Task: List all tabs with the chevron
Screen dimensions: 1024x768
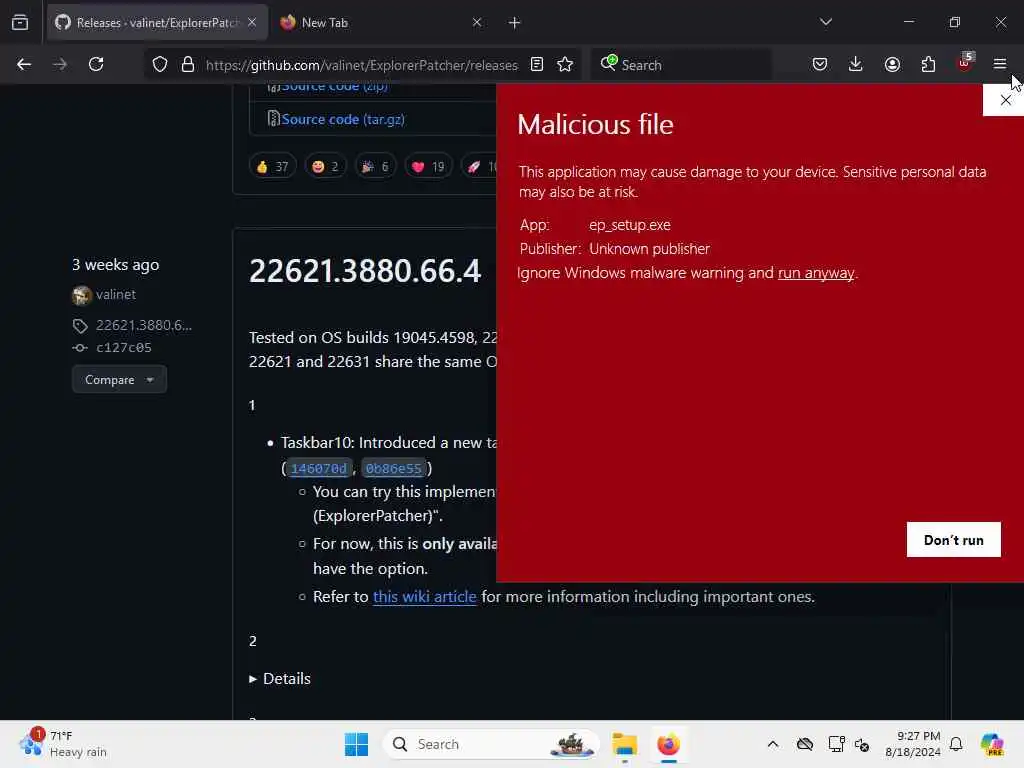Action: coord(825,22)
